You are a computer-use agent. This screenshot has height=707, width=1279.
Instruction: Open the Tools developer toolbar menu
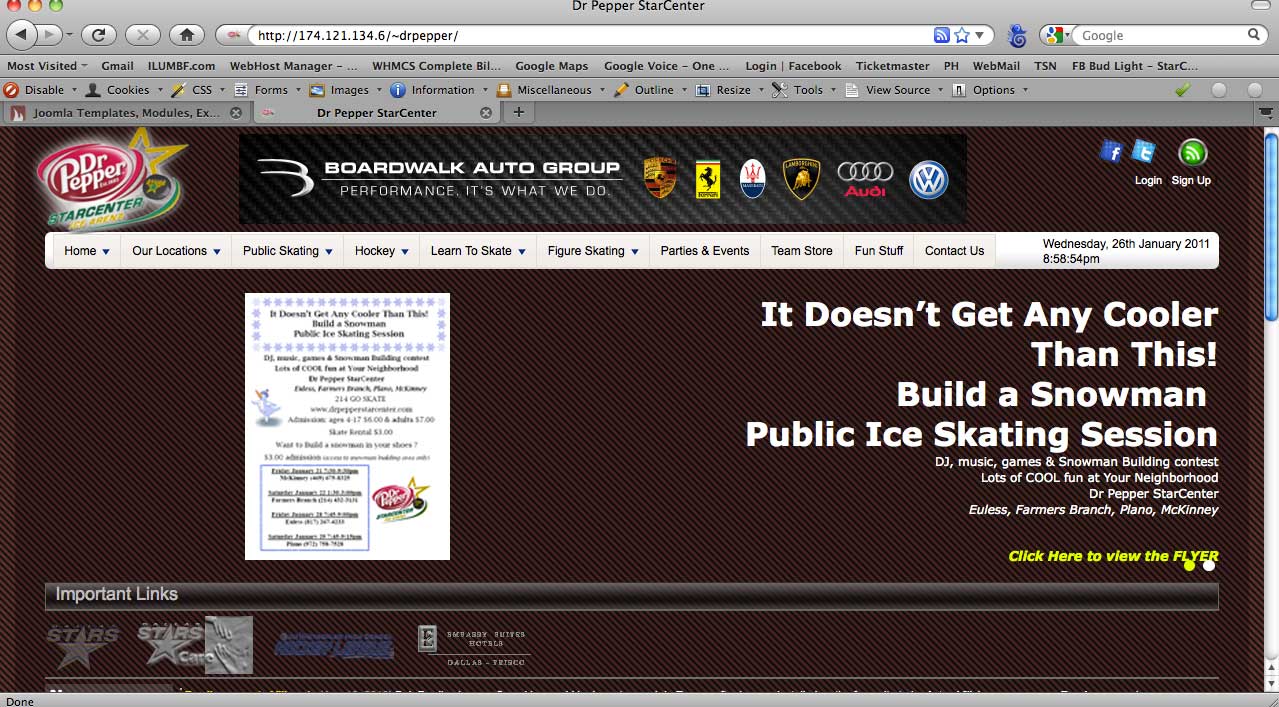(804, 90)
